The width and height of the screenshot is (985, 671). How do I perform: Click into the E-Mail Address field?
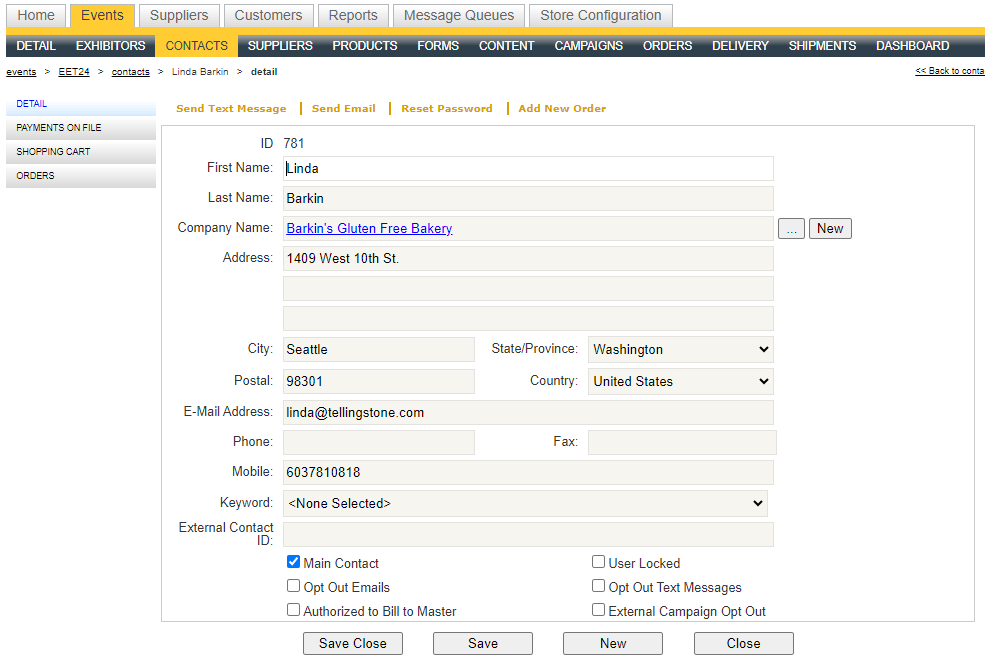click(528, 413)
